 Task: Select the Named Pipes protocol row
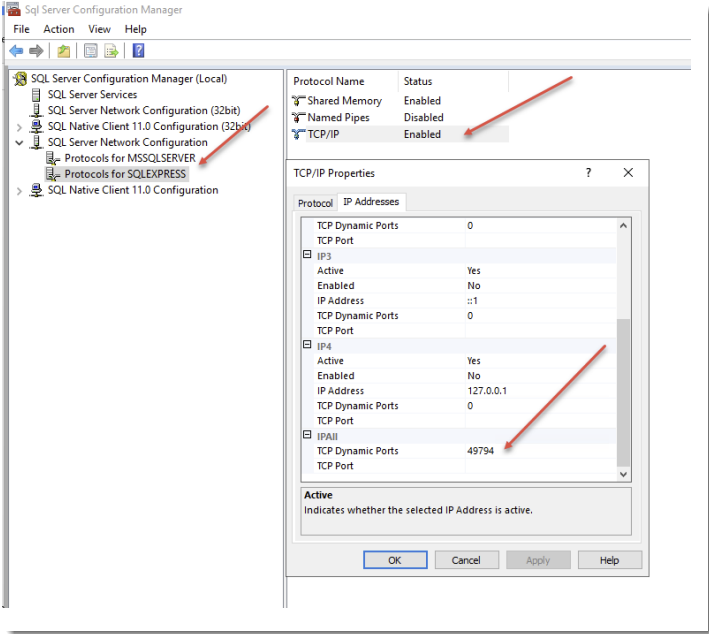pyautogui.click(x=400, y=118)
